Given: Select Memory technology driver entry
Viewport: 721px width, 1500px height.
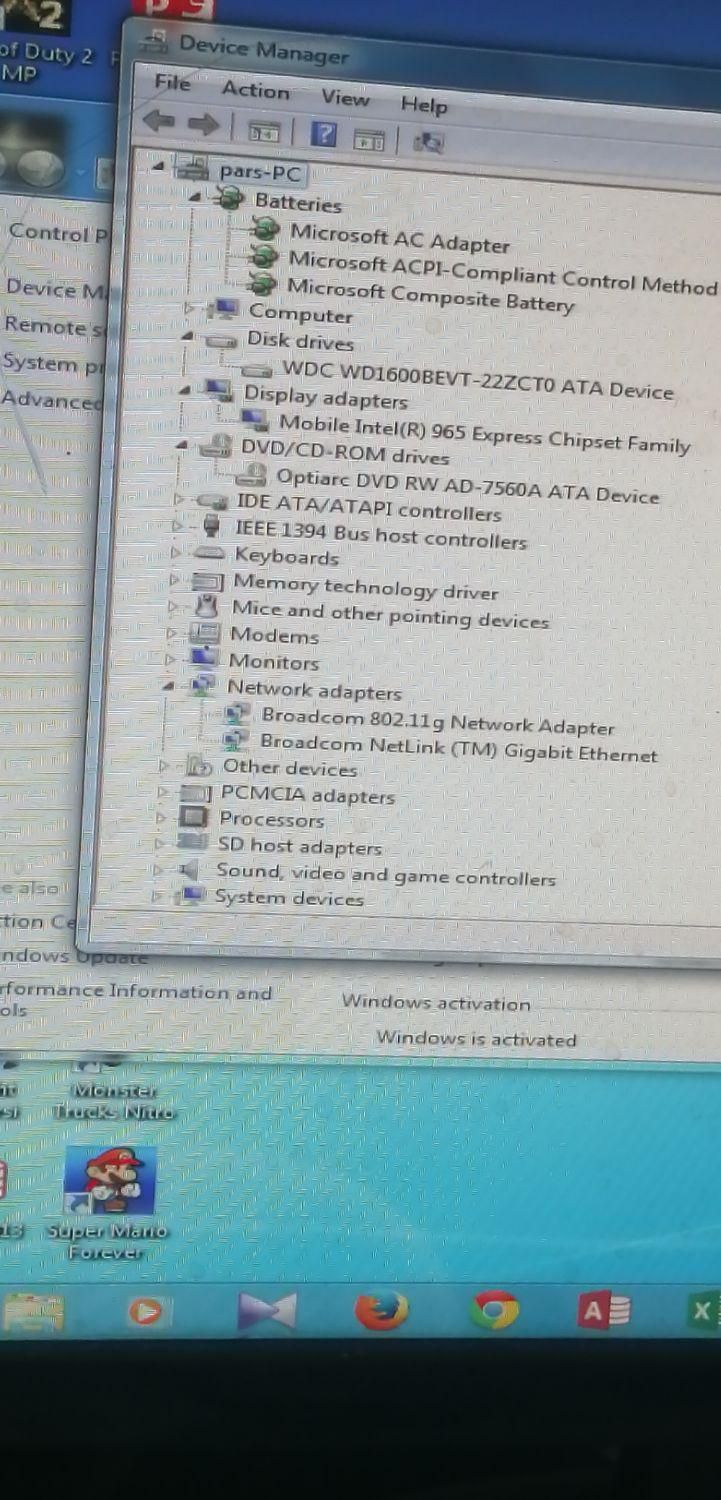Looking at the screenshot, I should (x=365, y=587).
